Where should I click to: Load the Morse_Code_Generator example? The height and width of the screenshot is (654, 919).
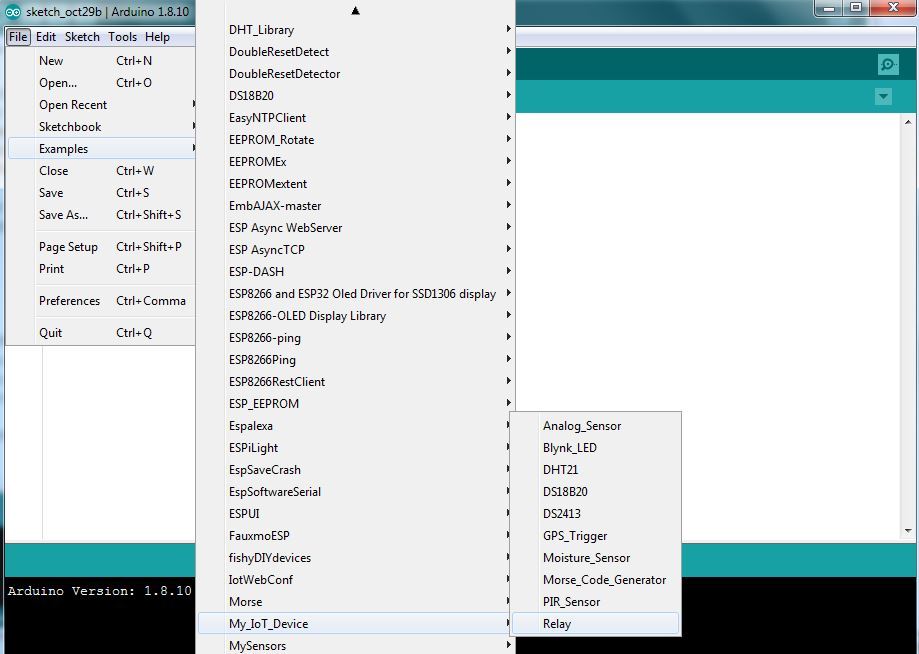(x=595, y=580)
